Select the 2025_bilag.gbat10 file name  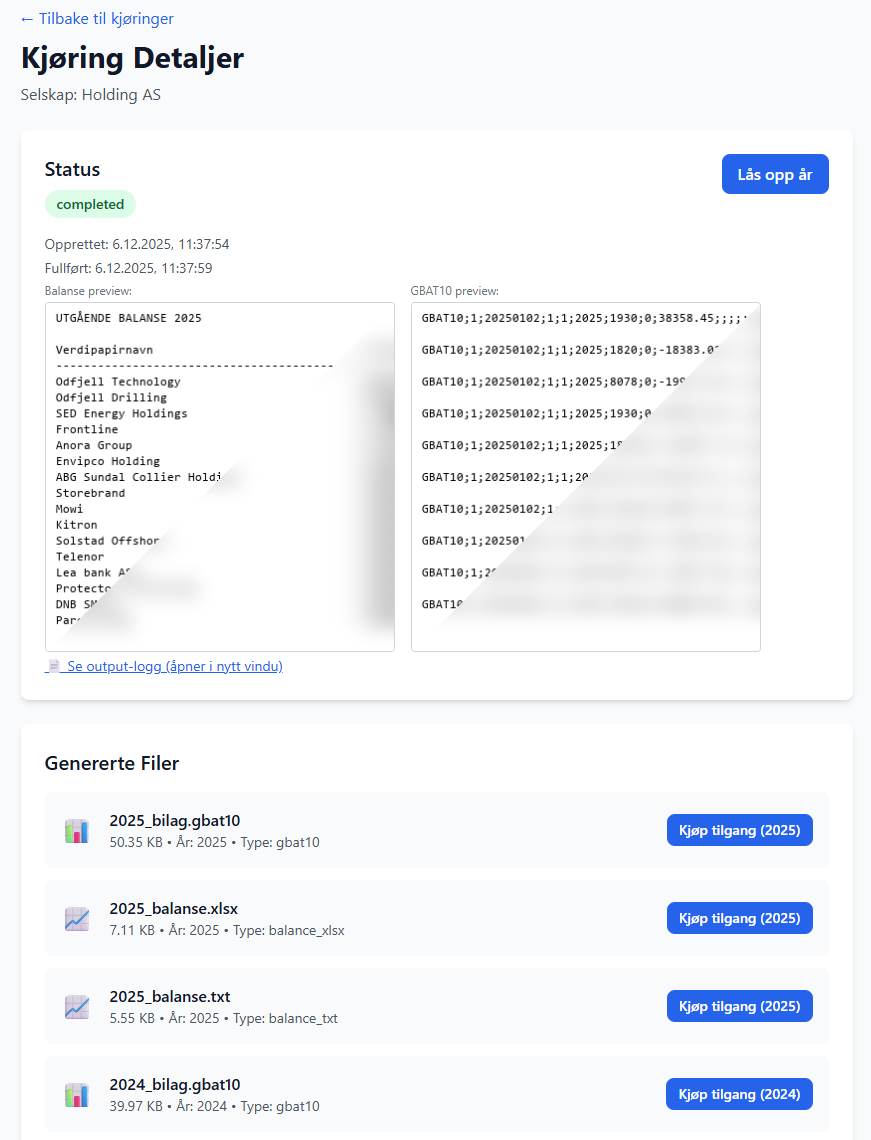(175, 821)
